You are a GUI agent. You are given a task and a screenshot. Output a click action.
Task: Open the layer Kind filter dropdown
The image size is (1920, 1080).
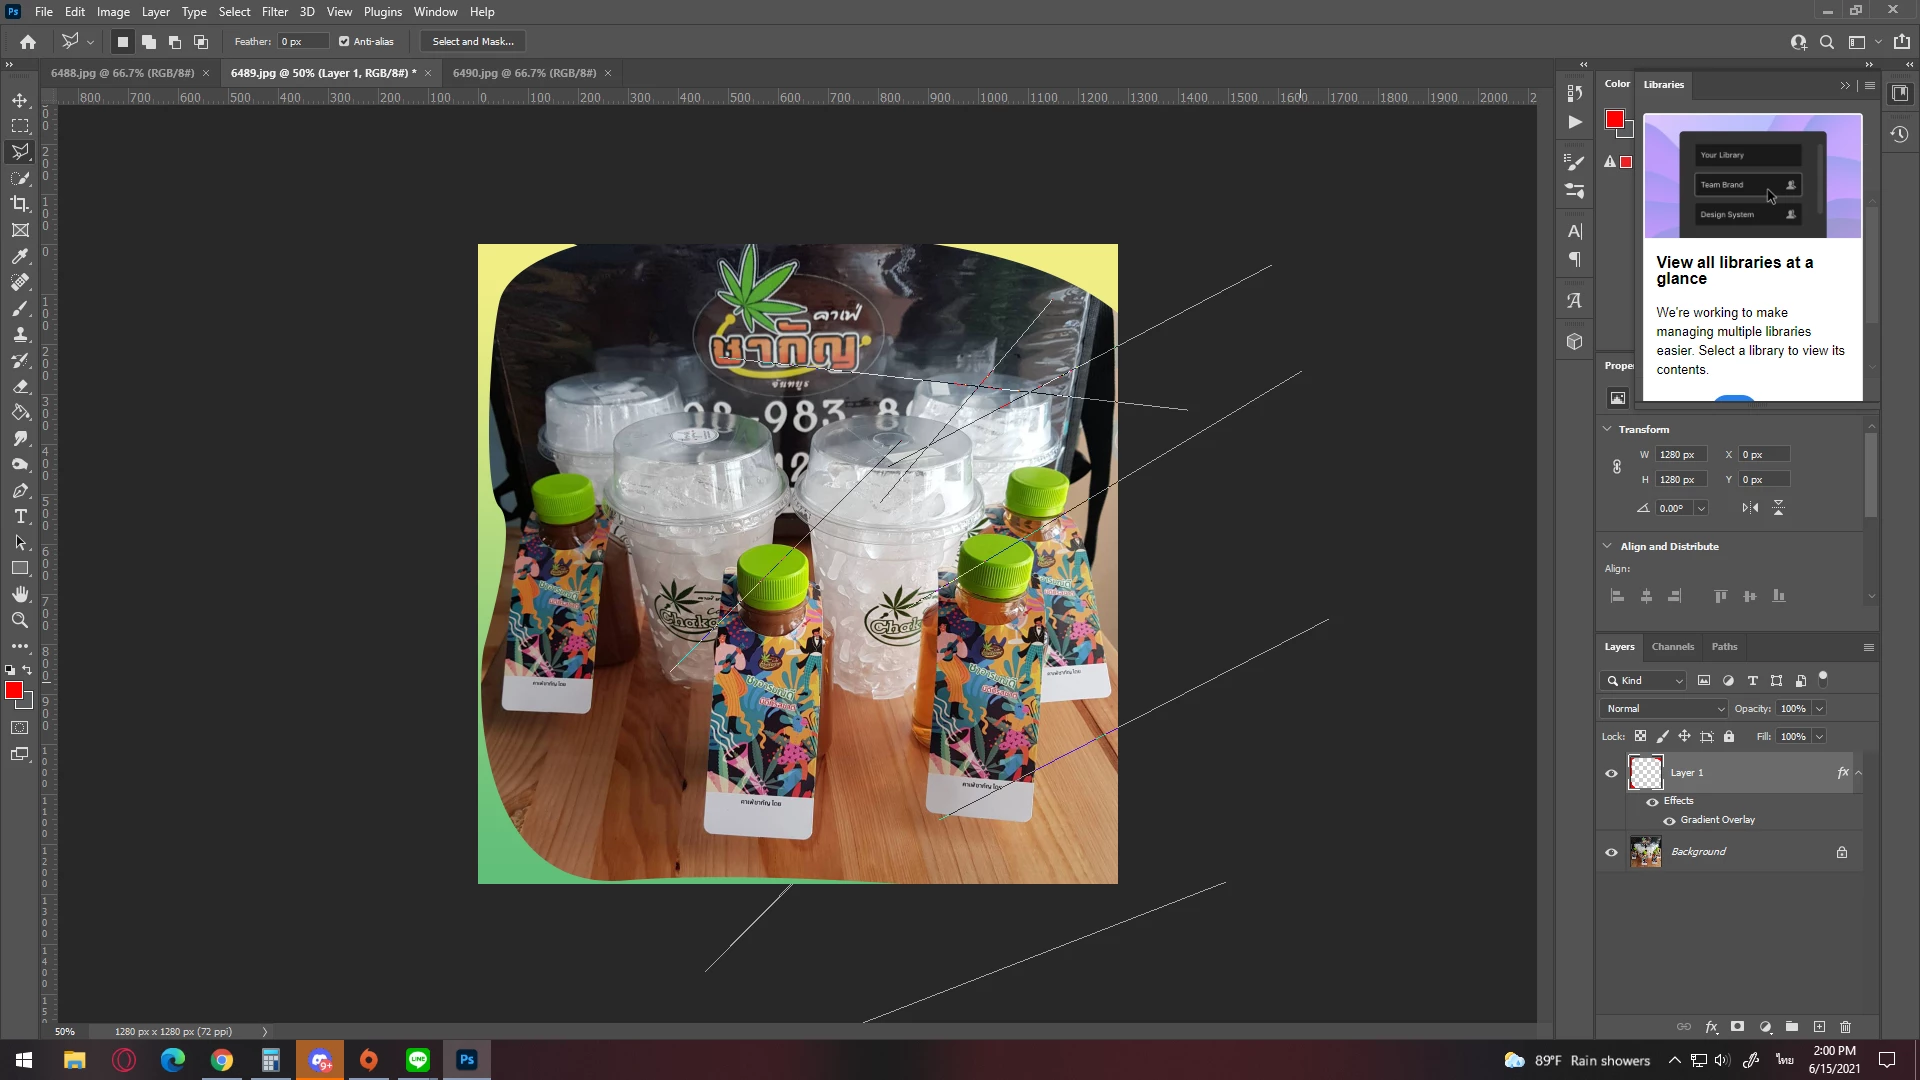pyautogui.click(x=1644, y=681)
